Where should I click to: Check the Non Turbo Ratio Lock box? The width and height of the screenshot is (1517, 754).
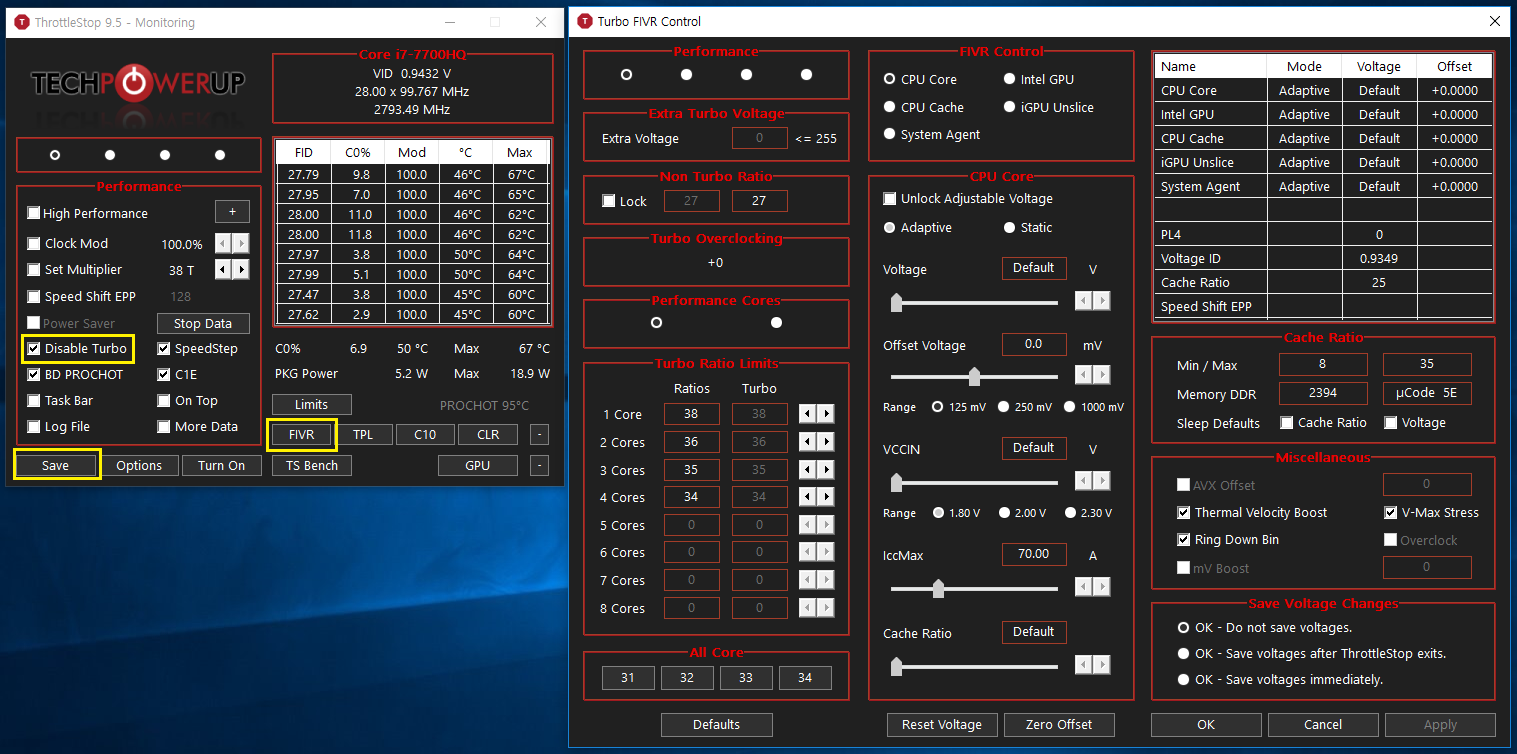(x=608, y=201)
